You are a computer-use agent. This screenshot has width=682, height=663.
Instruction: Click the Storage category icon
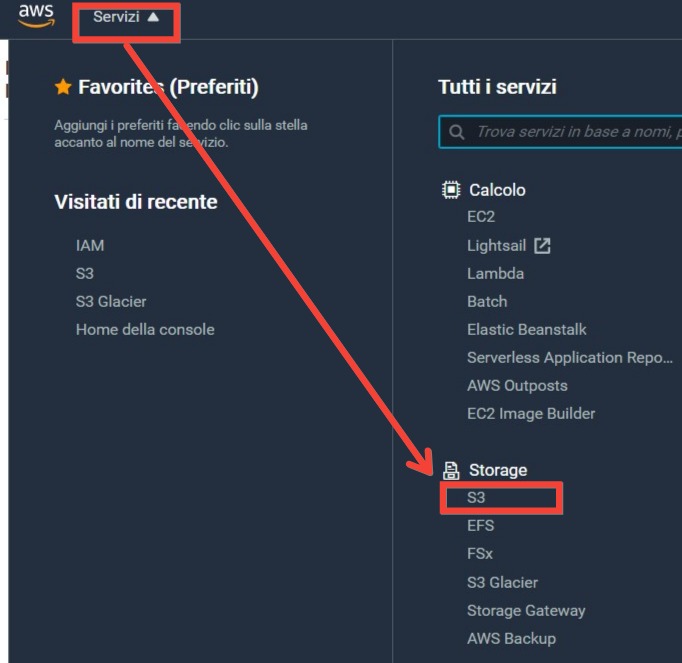point(451,471)
